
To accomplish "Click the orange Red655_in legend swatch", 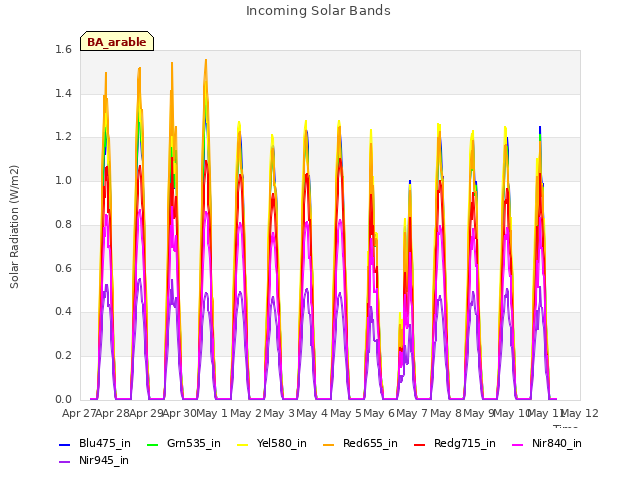I will [x=329, y=444].
